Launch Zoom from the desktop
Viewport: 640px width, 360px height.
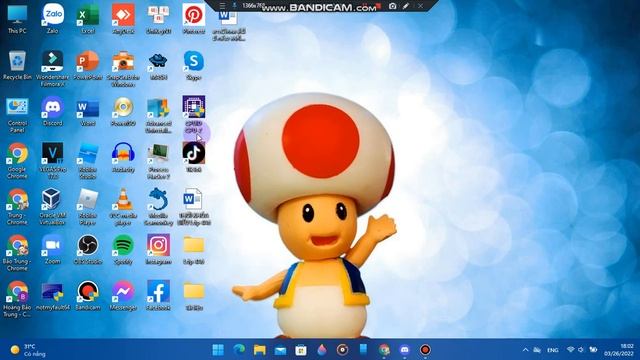[x=53, y=250]
